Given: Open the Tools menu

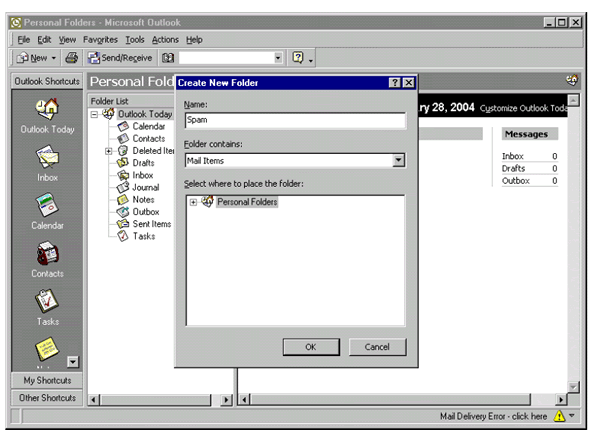Looking at the screenshot, I should point(135,40).
